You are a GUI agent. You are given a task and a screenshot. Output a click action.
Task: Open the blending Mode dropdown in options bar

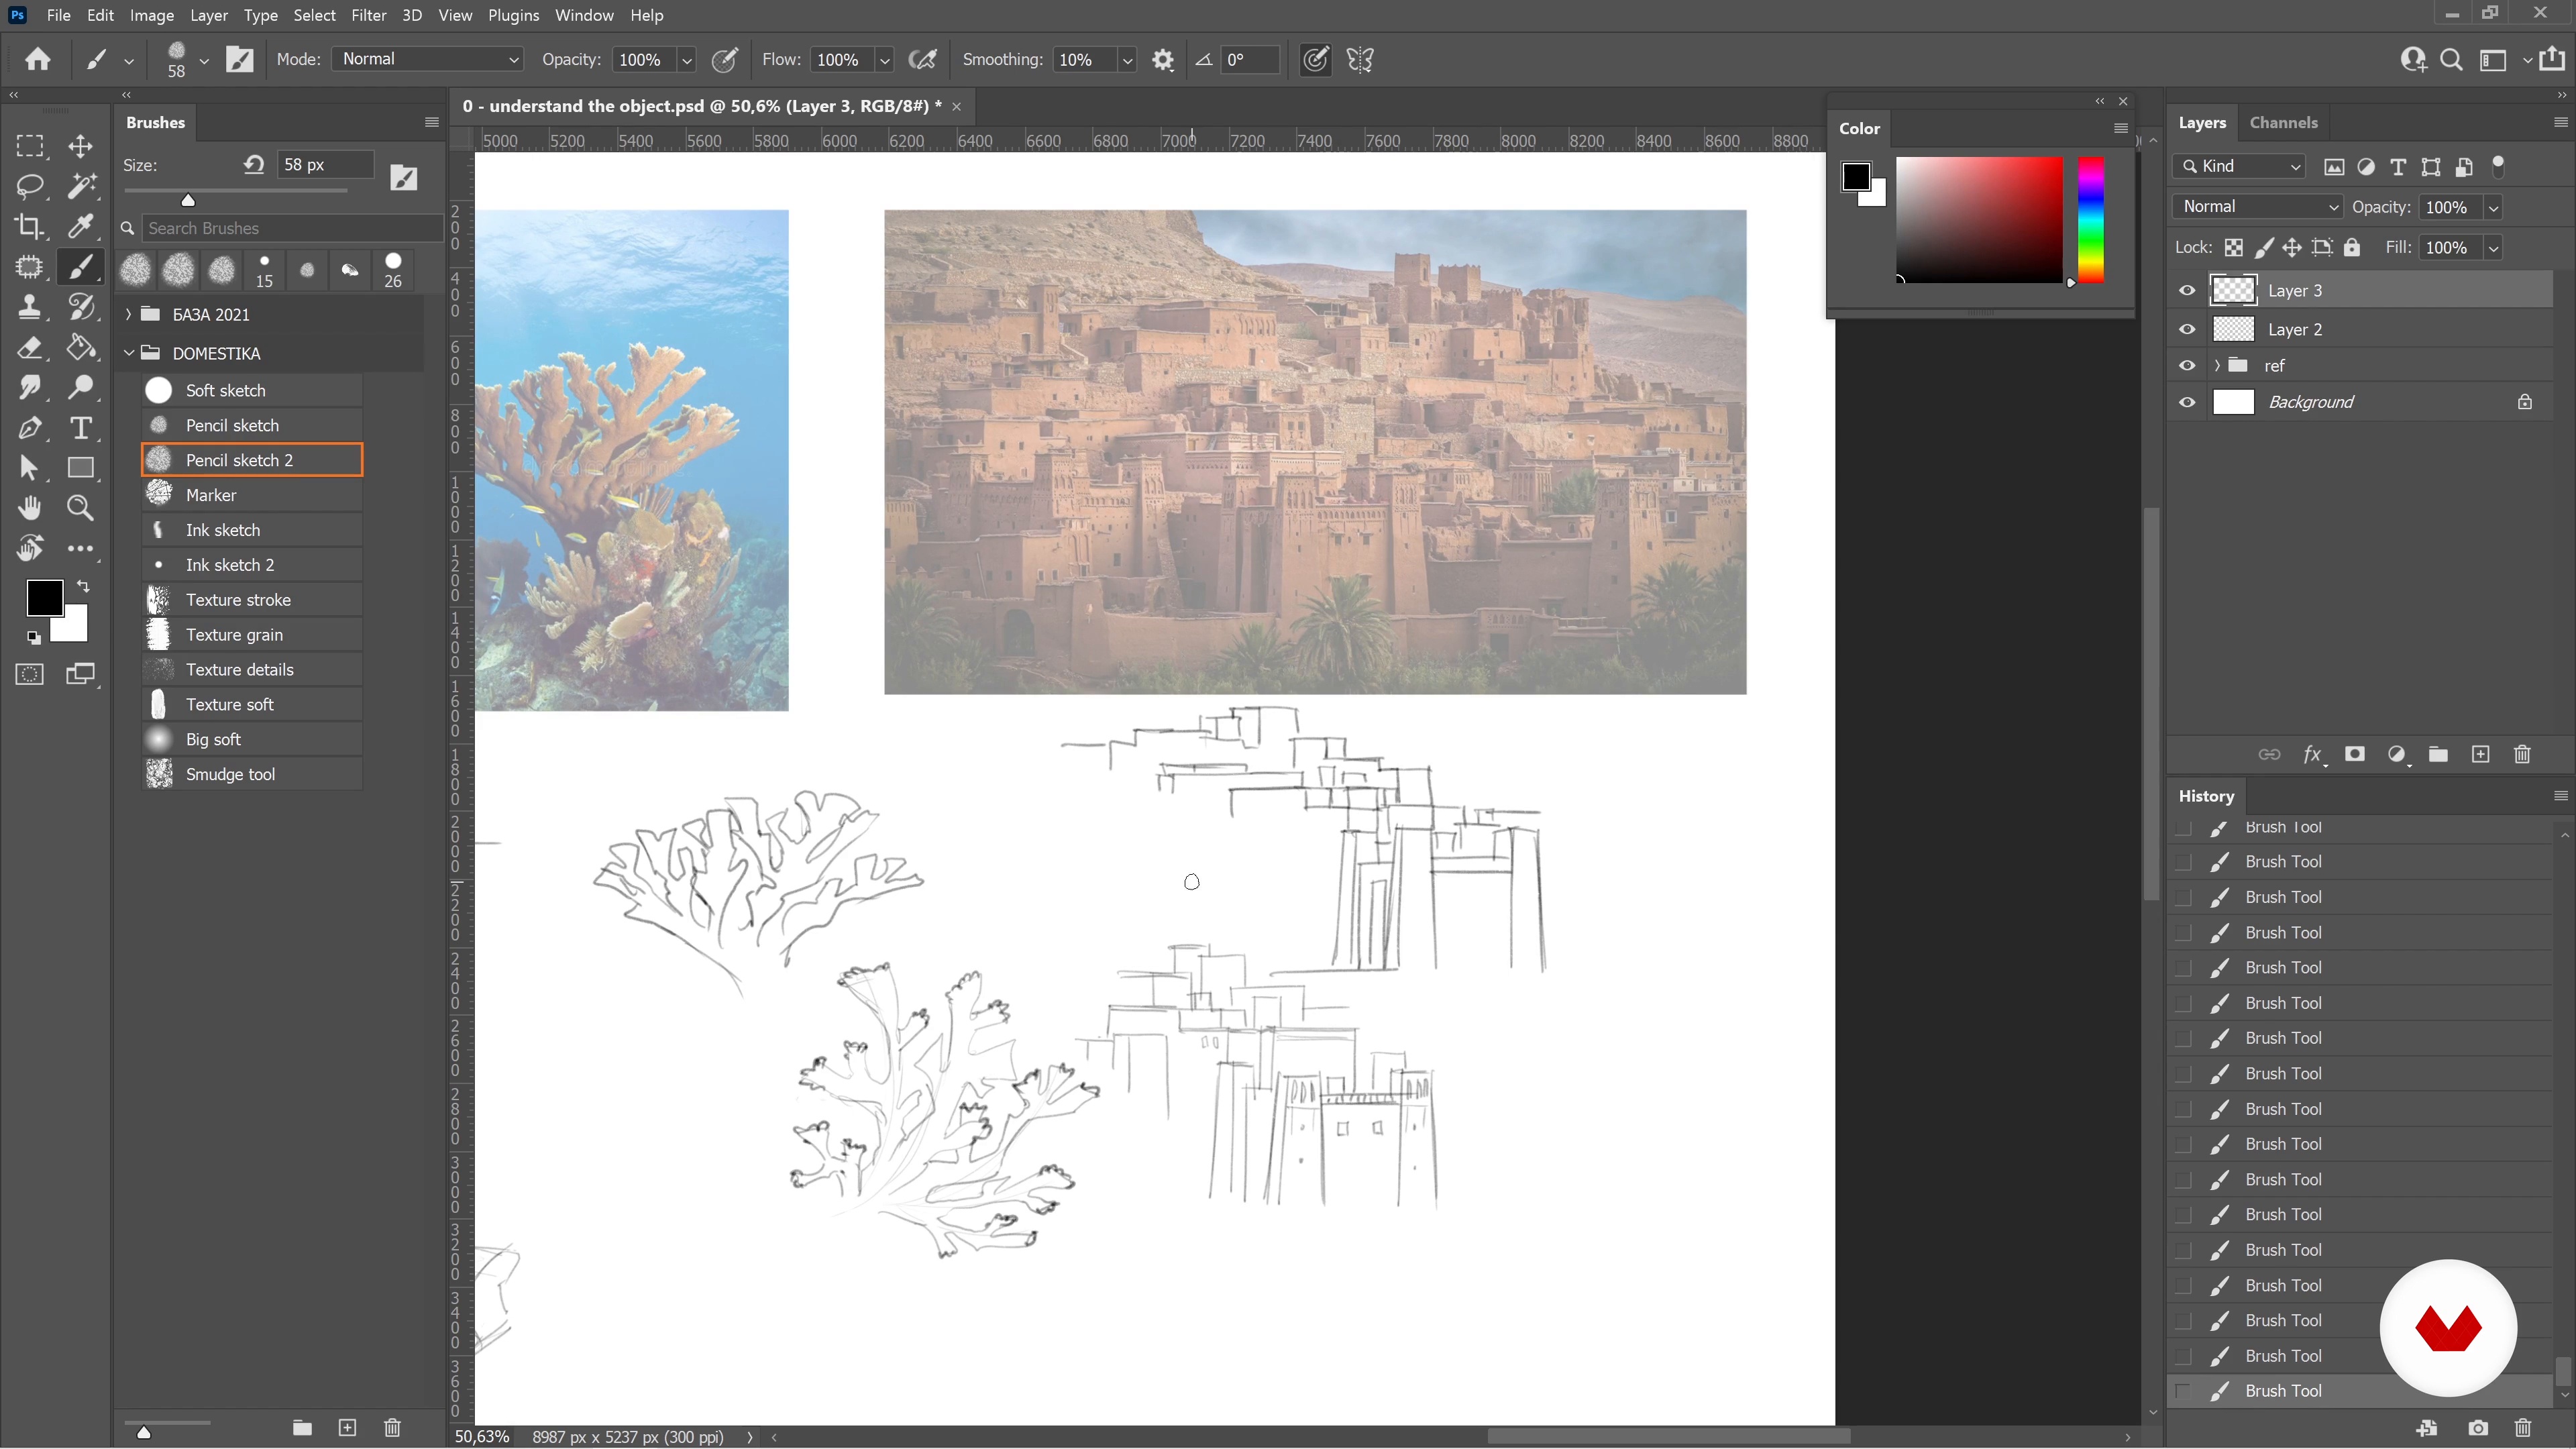click(428, 59)
